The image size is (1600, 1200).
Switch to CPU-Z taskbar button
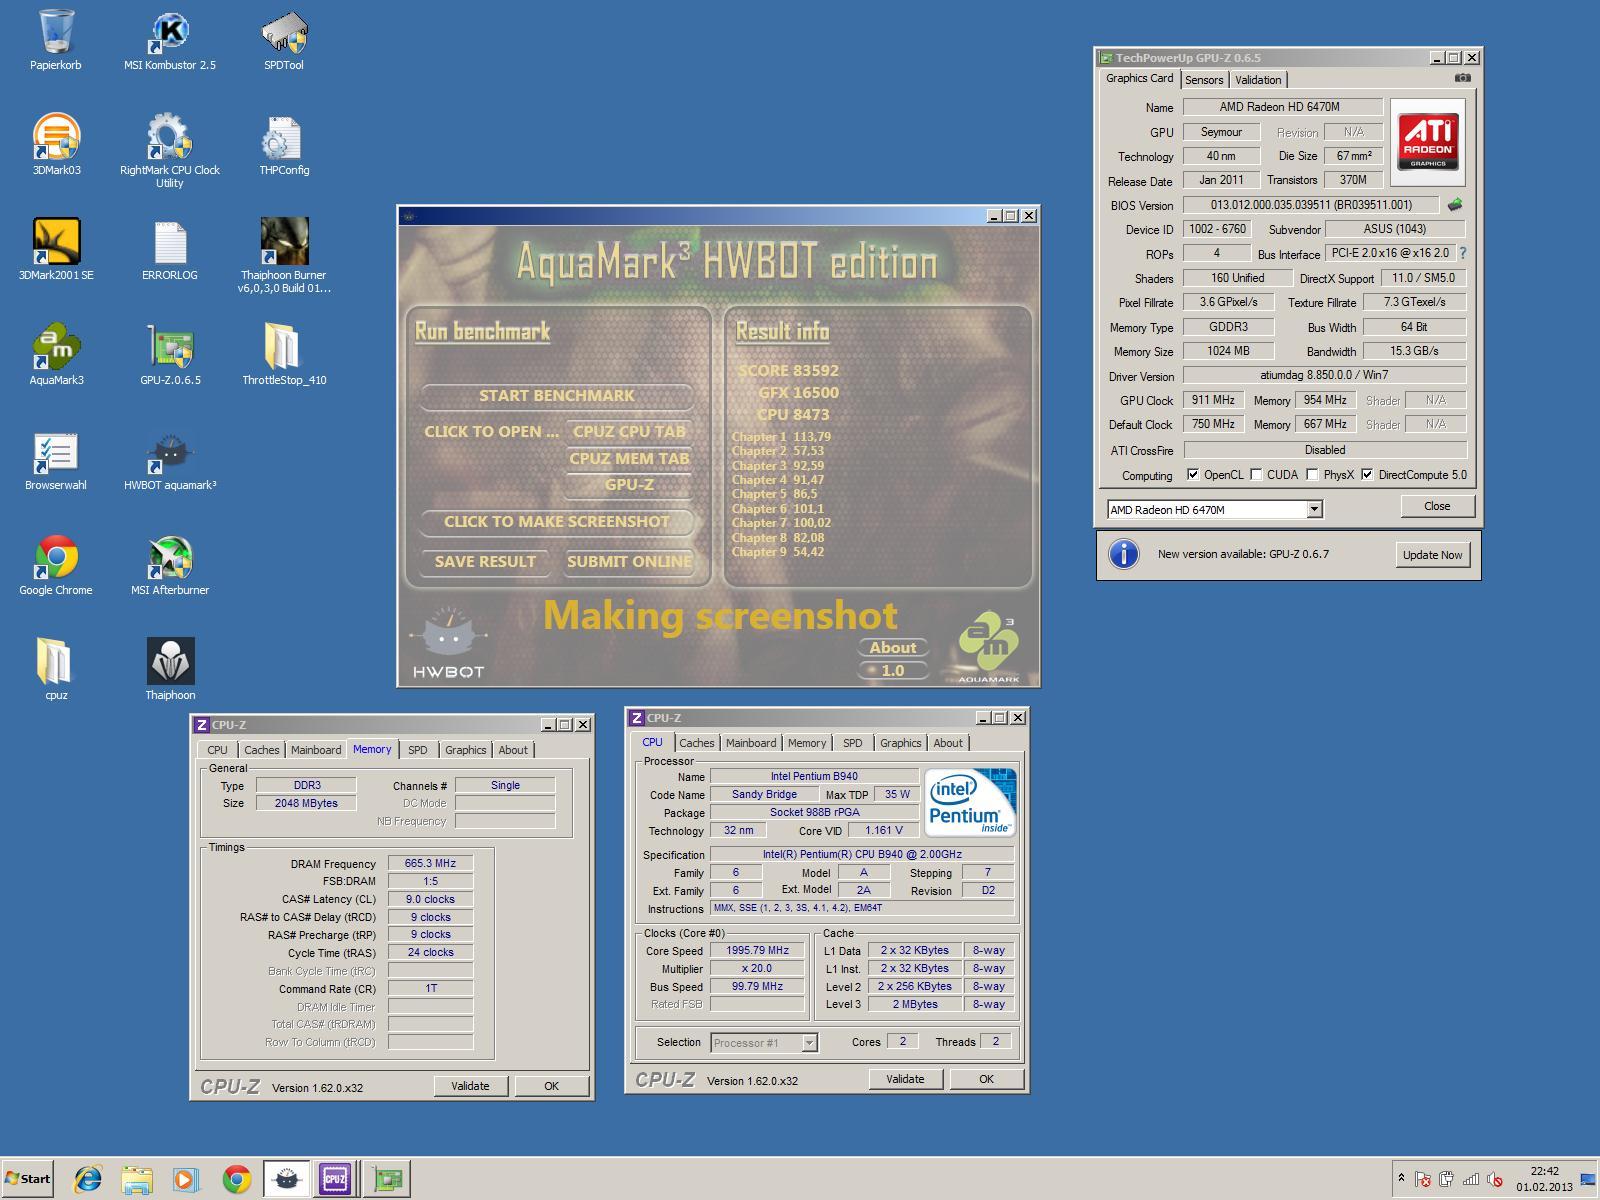335,1179
